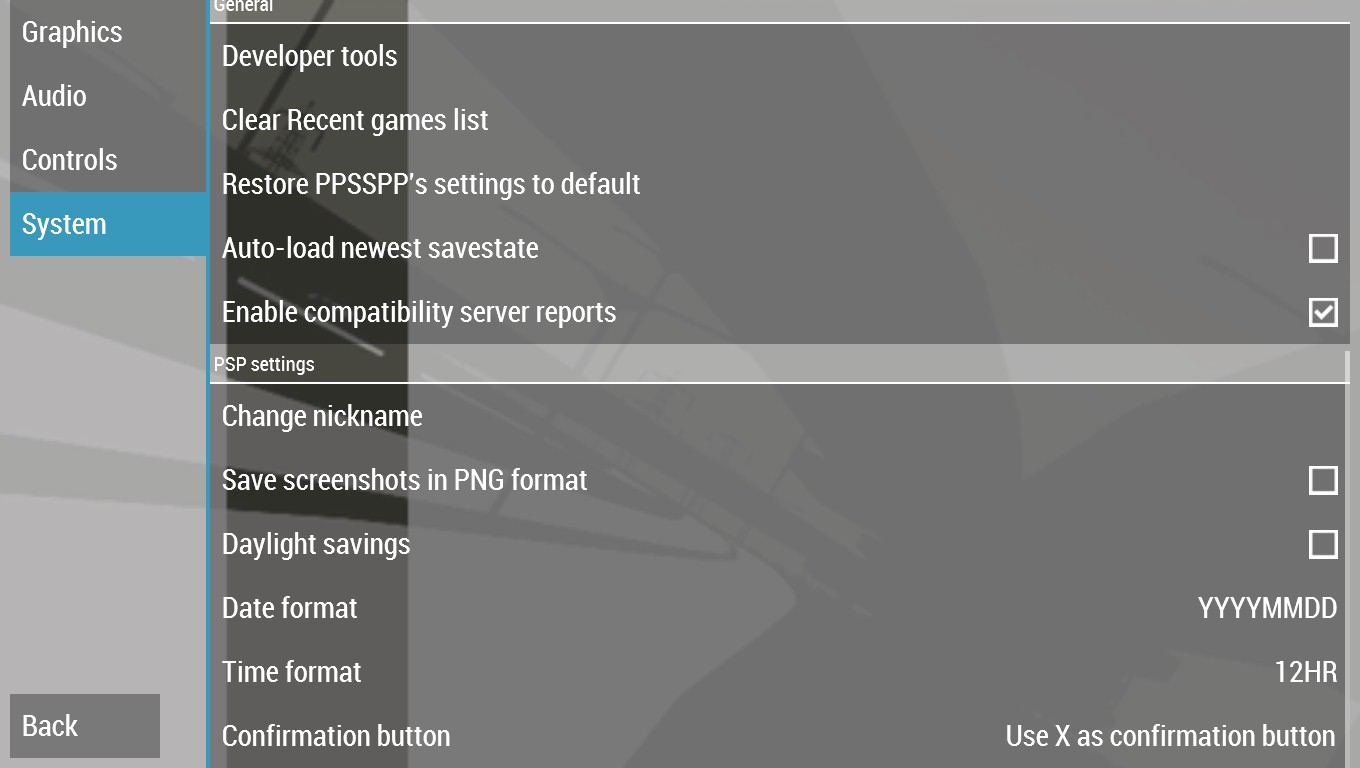Open the Audio settings tab
Viewport: 1360px width, 768px height.
tap(55, 96)
